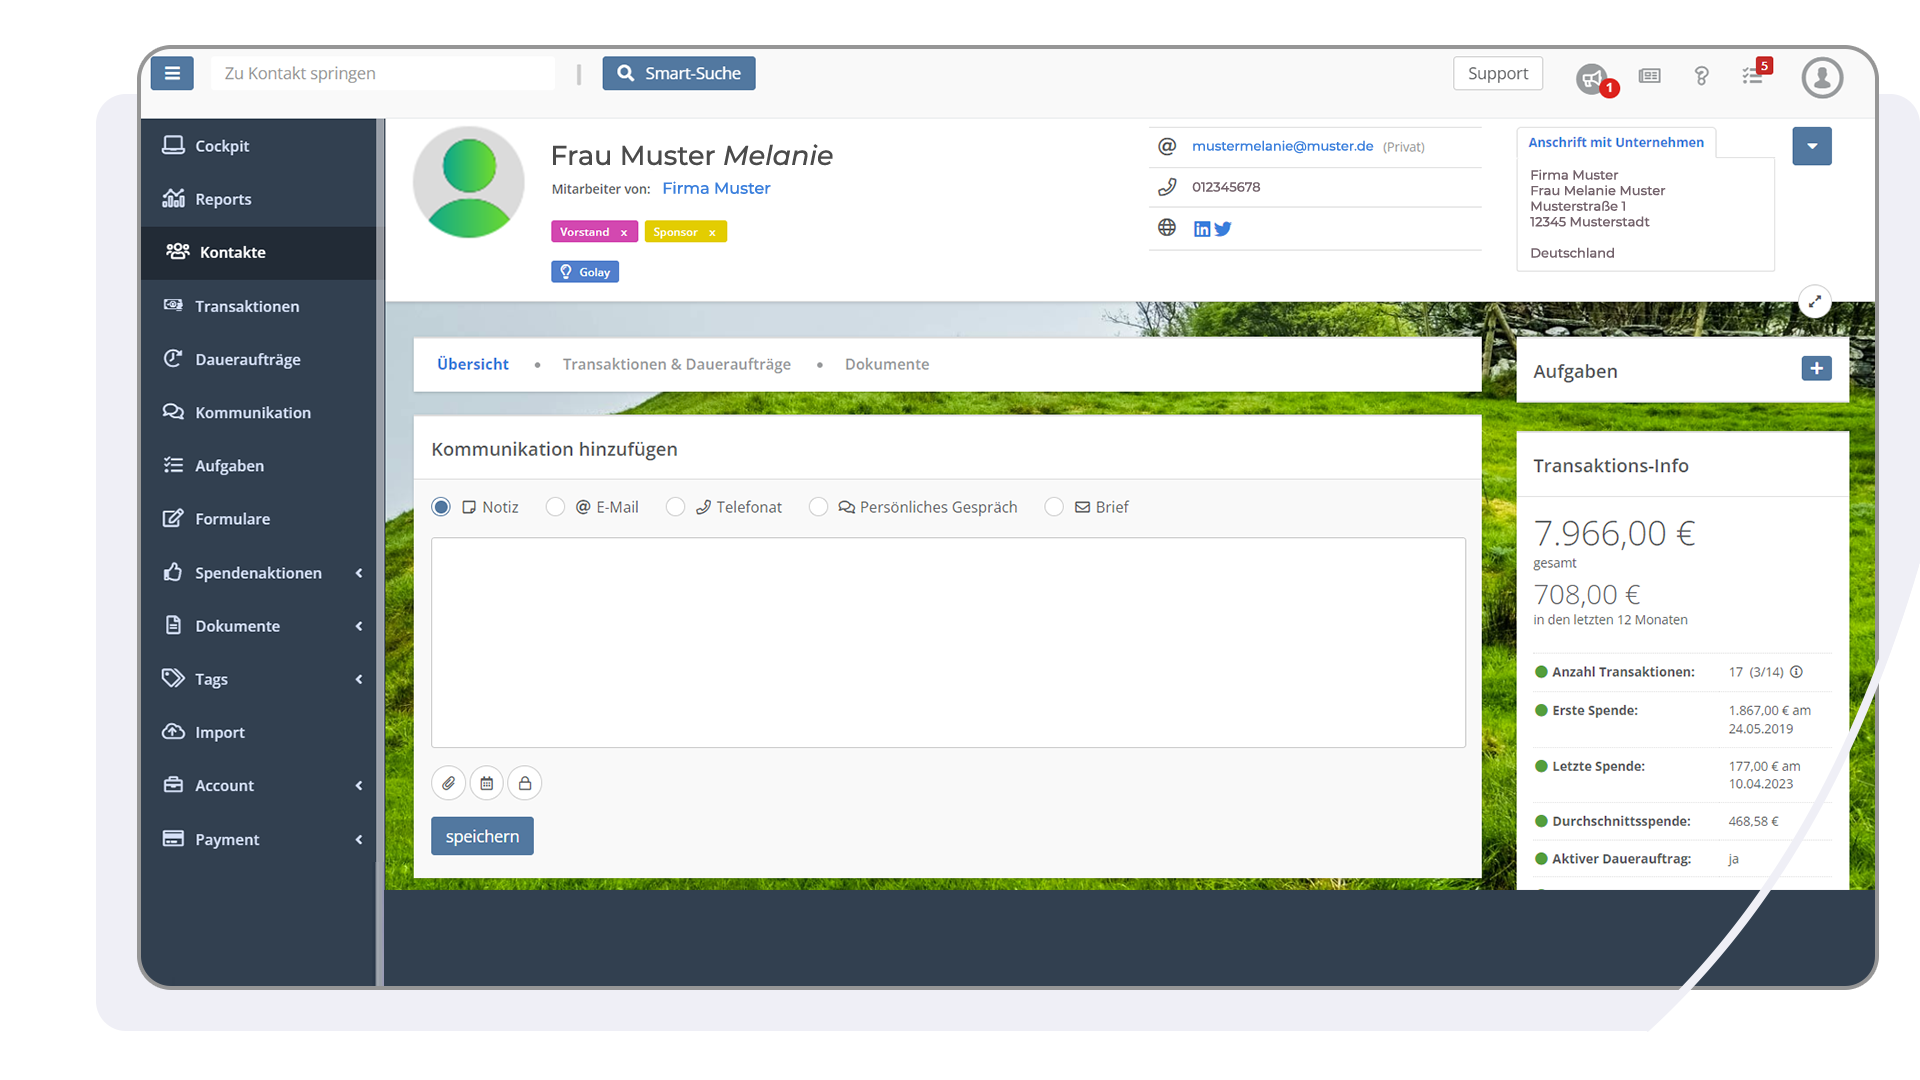Viewport: 1920px width, 1080px height.
Task: Click the Twitter bird icon
Action: tap(1223, 229)
